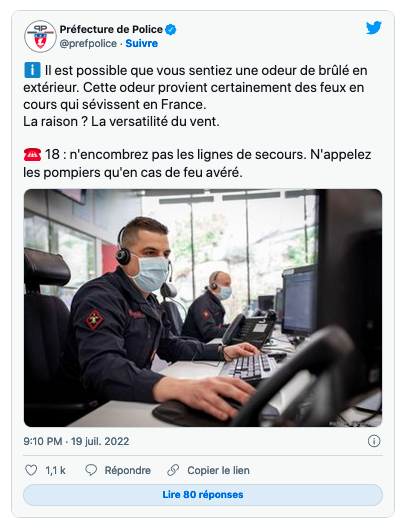This screenshot has height=531, width=412.
Task: Open the firefighter call center photo
Action: 203,308
